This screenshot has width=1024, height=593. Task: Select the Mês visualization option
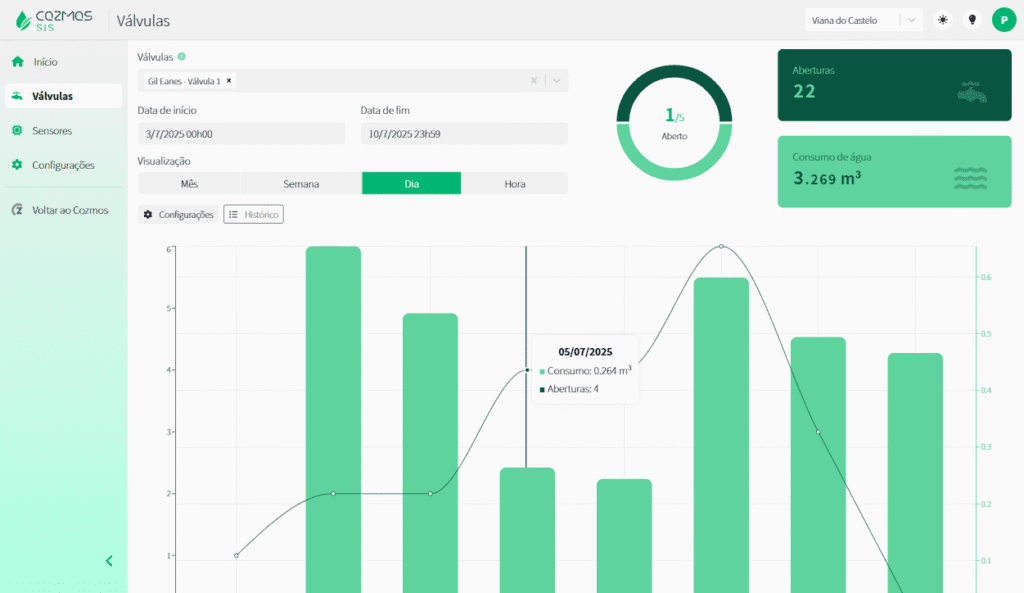click(x=189, y=184)
